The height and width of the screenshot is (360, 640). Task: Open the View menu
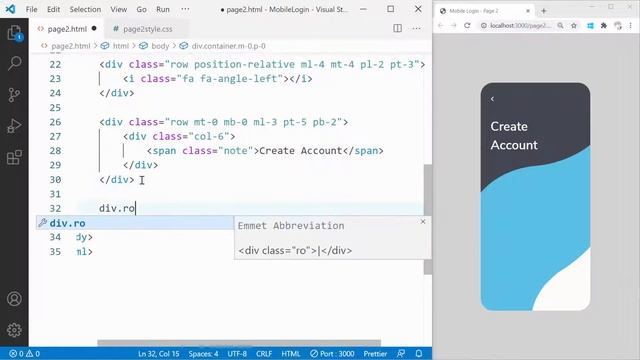tap(118, 9)
